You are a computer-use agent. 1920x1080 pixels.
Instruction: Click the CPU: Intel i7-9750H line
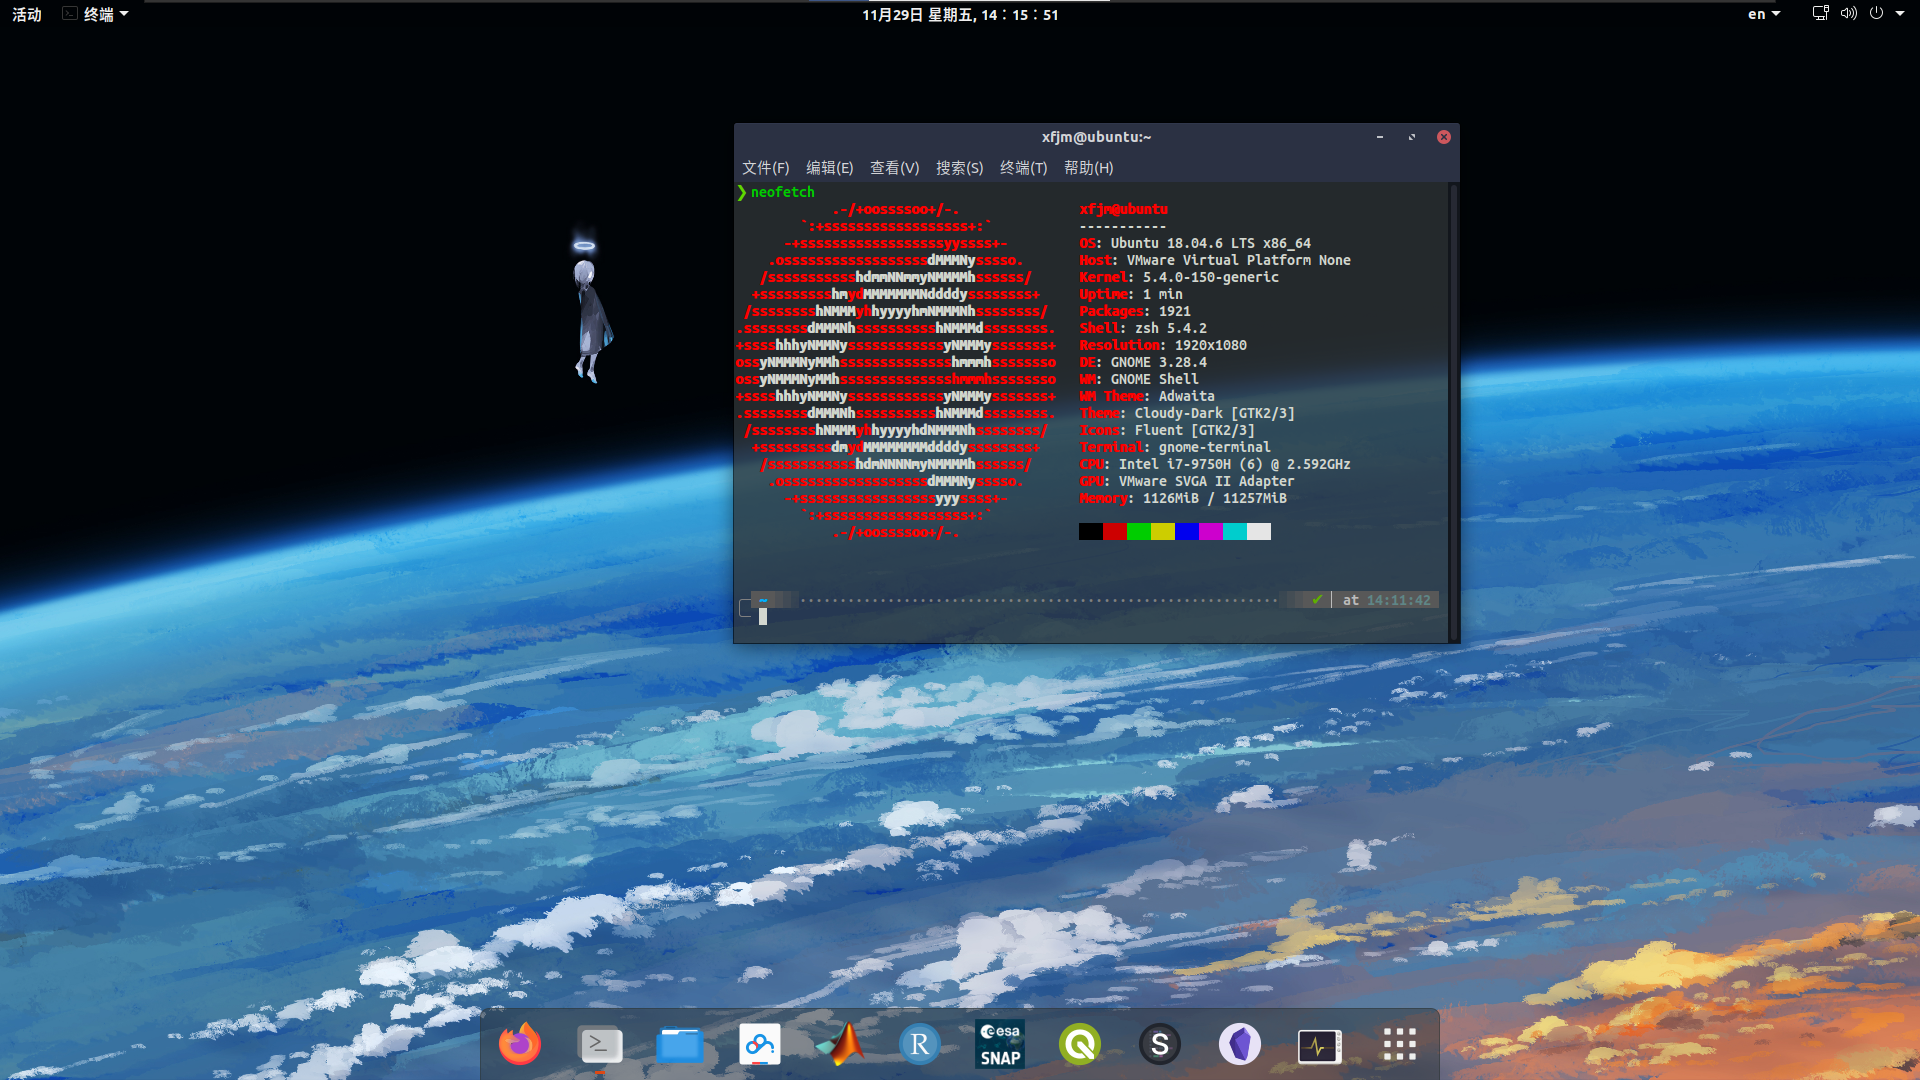click(1215, 464)
